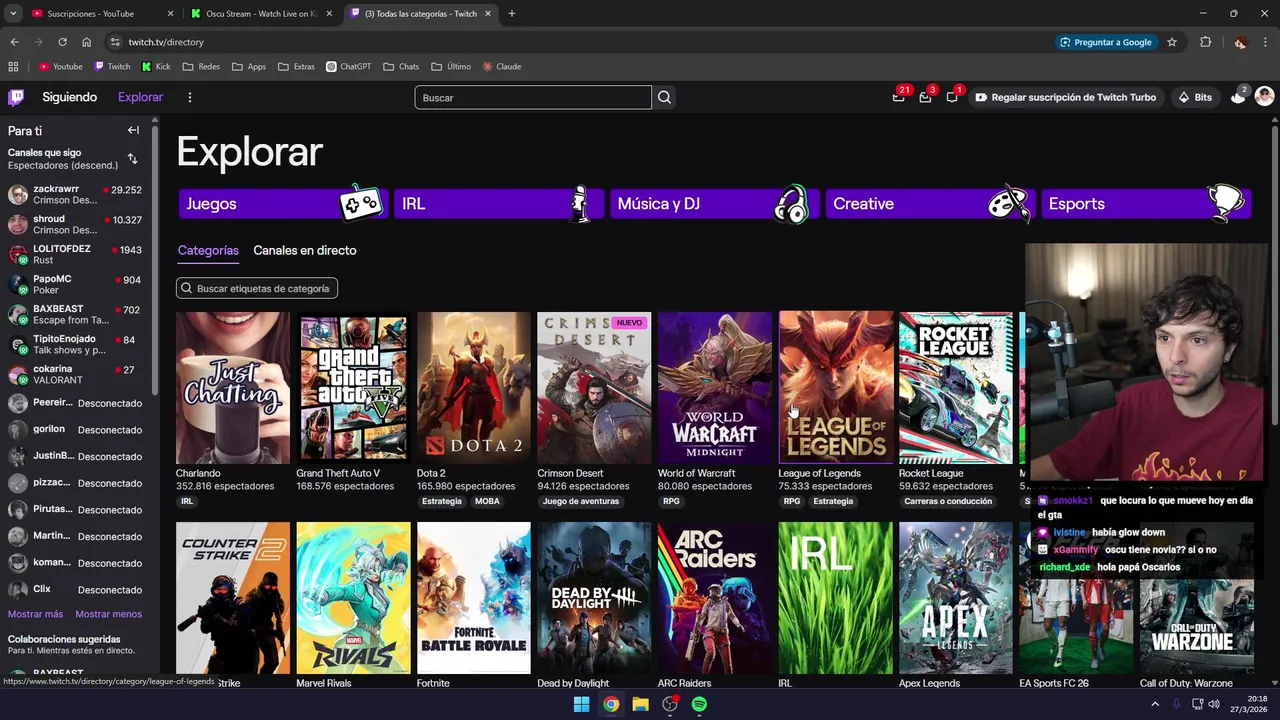
Task: Open the Chats bookmarks folder
Action: pos(401,67)
